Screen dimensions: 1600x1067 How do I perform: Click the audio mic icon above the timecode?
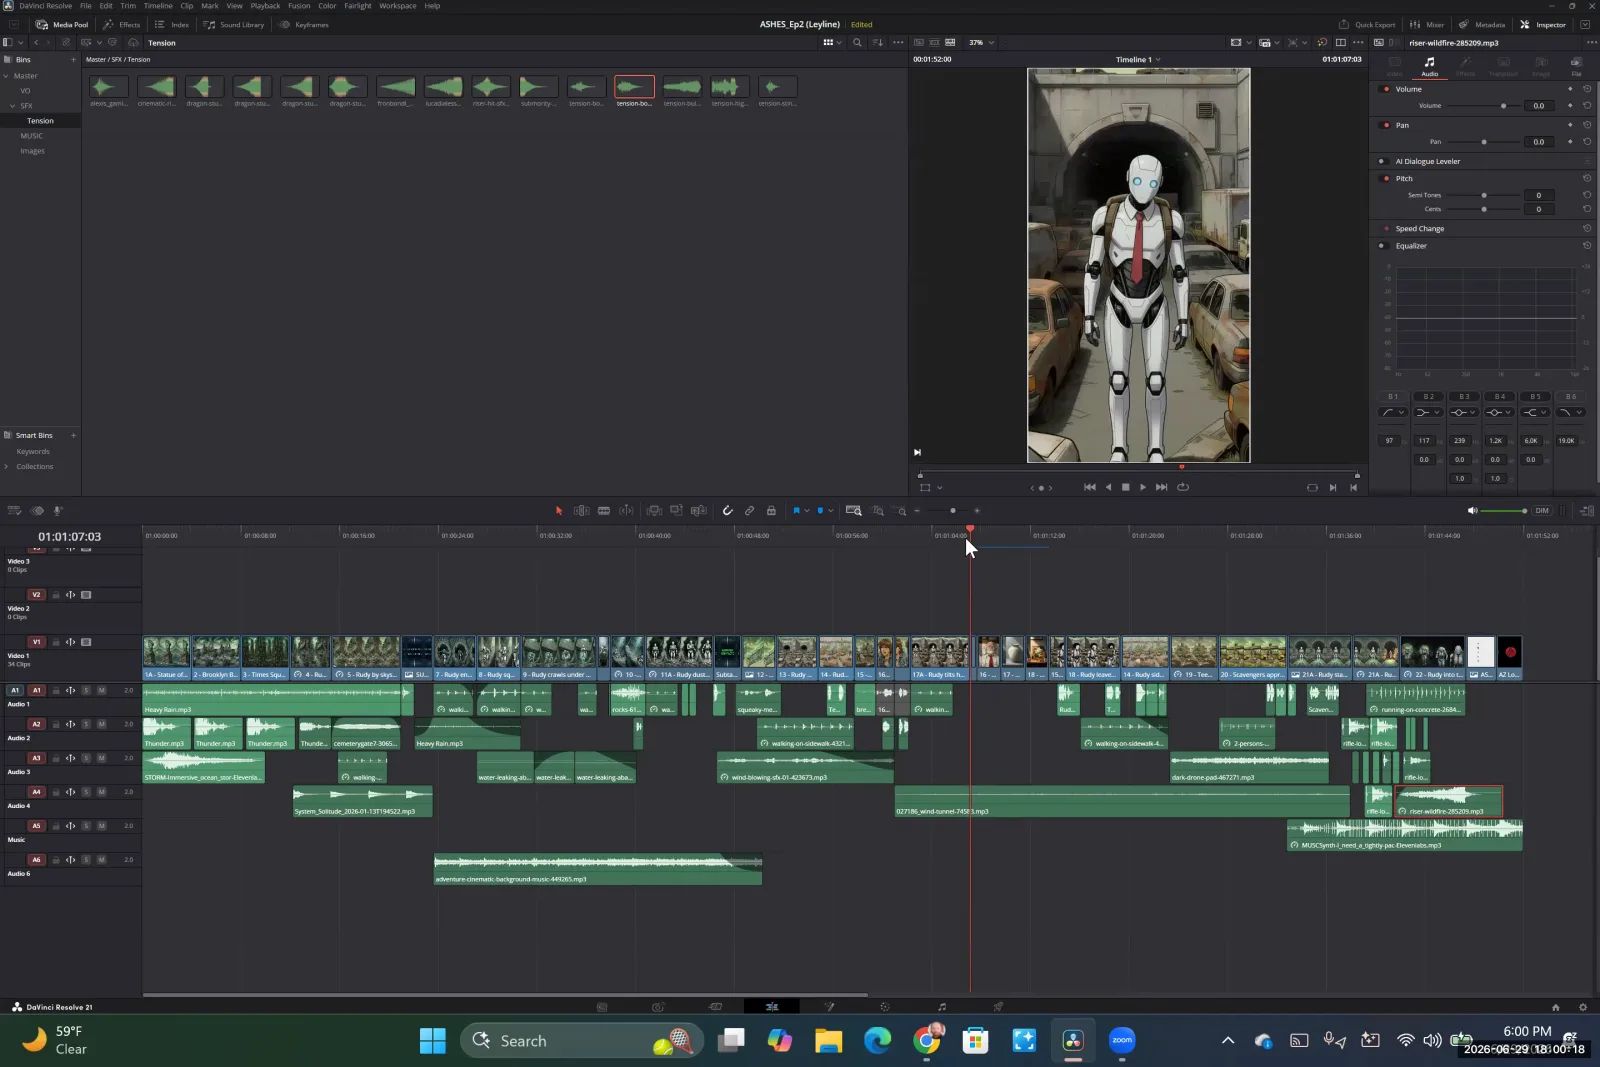(x=57, y=510)
